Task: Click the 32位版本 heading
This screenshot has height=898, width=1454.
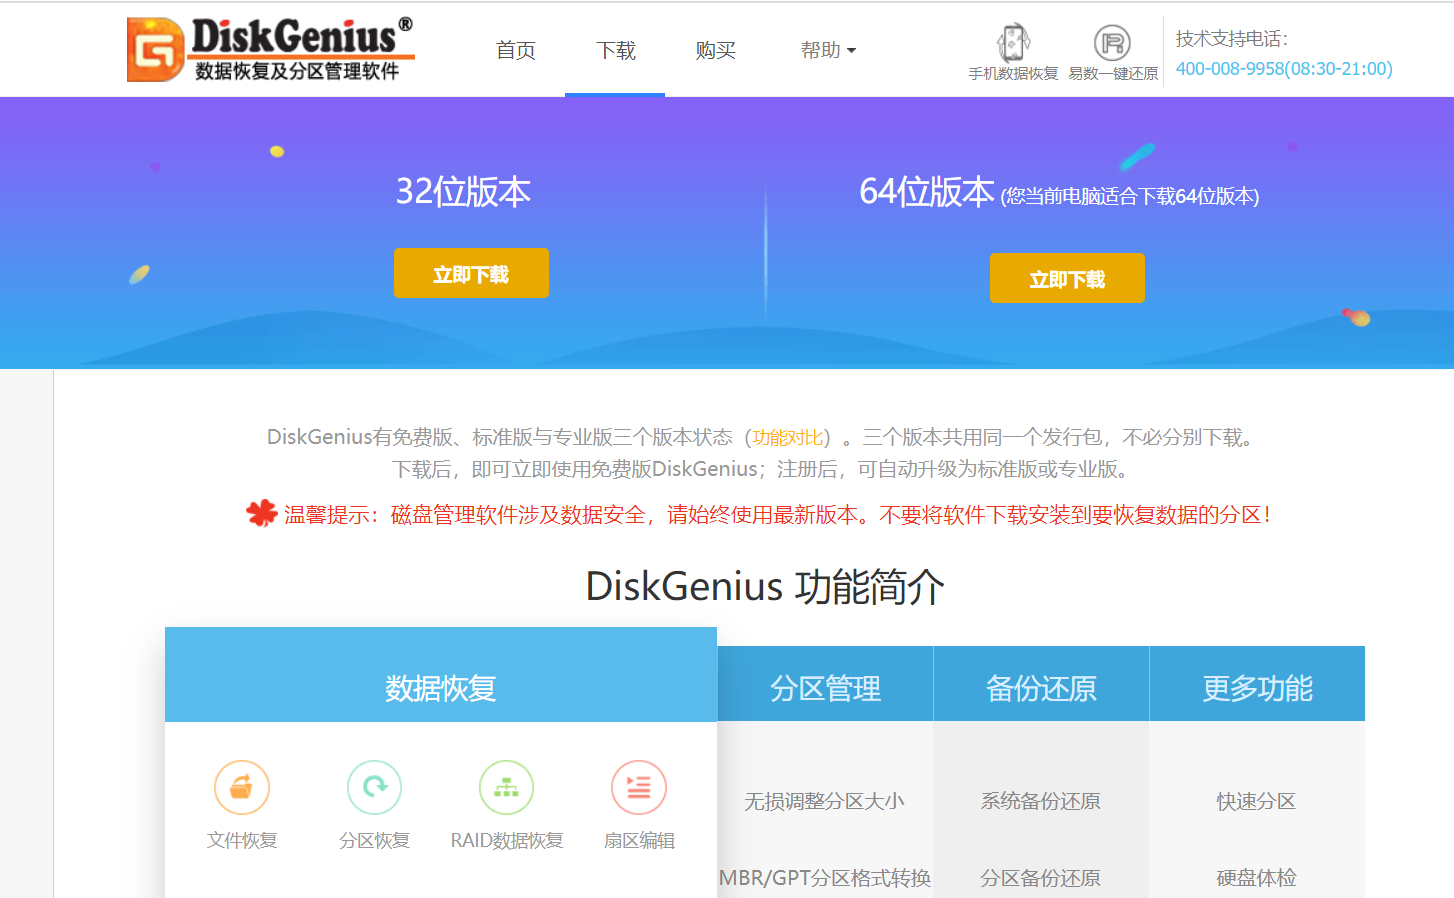Action: point(463,191)
